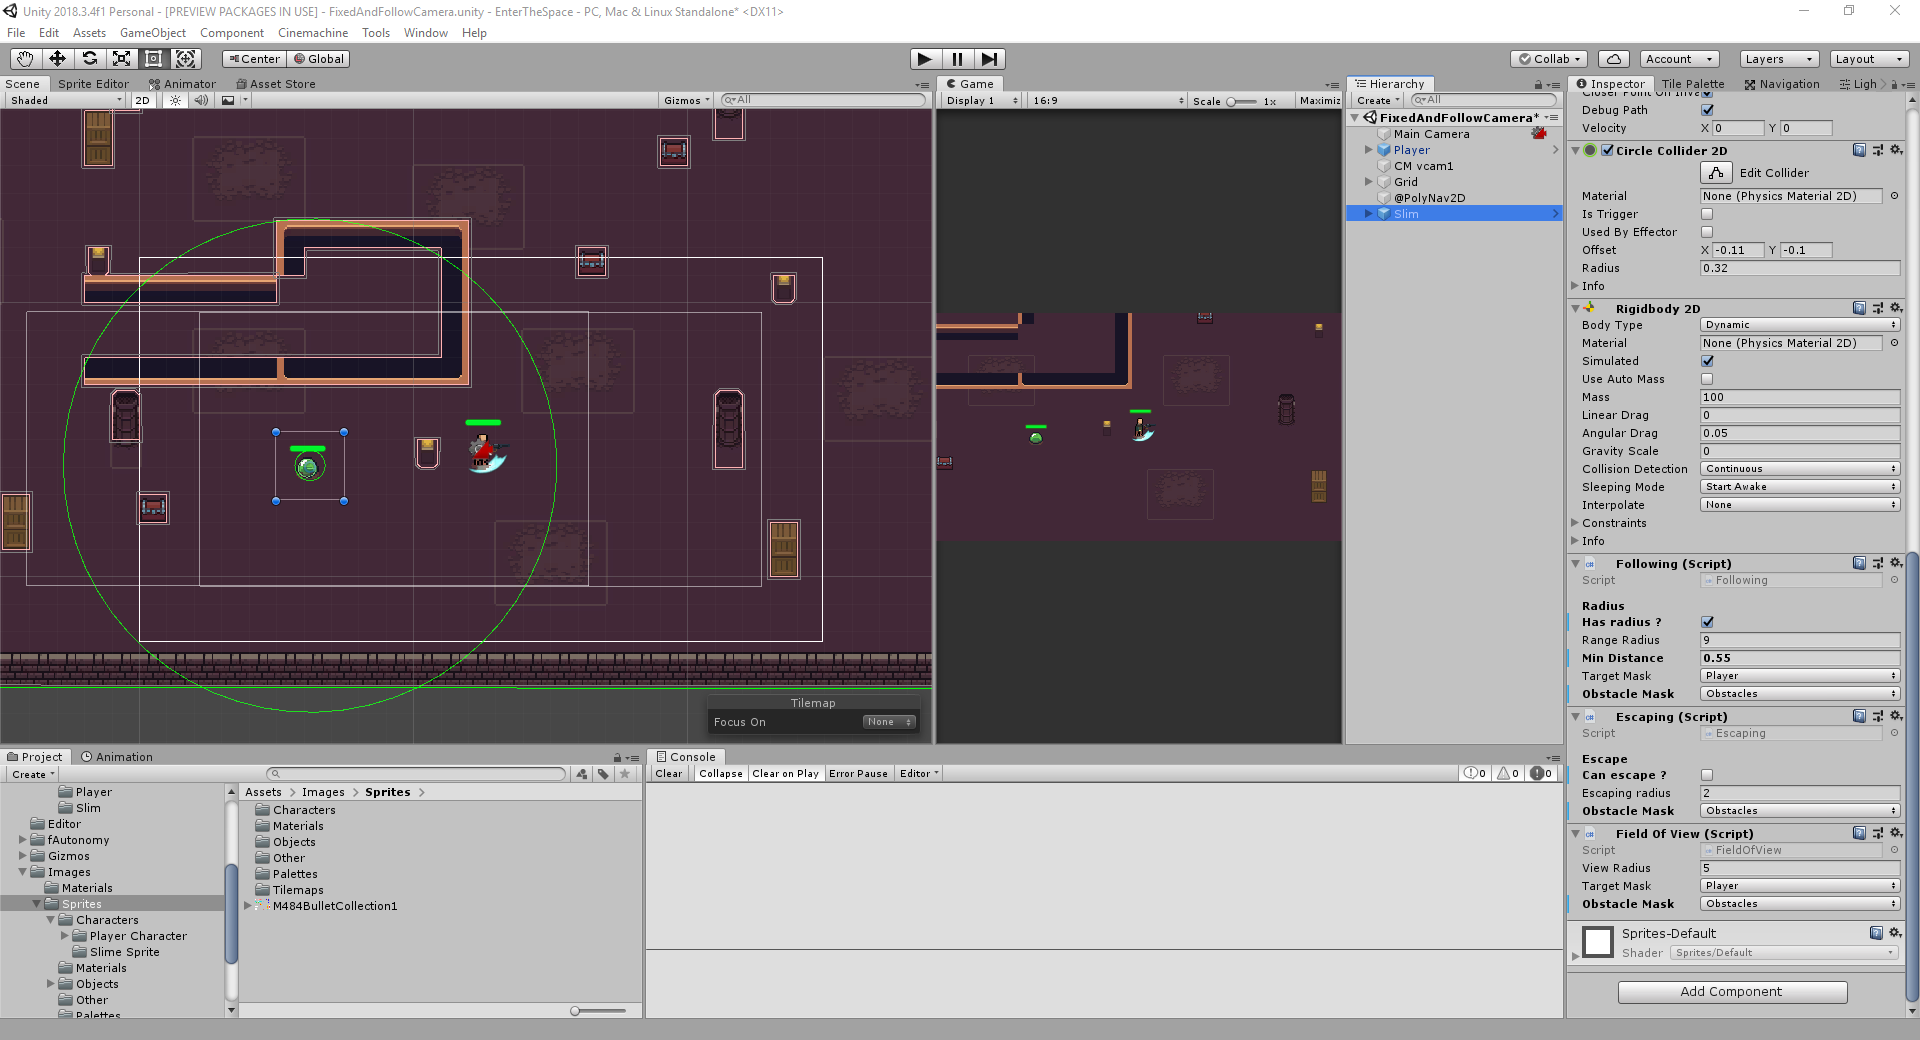Switch to the Tile Palette tab
Viewport: 1920px width, 1040px height.
[x=1693, y=83]
